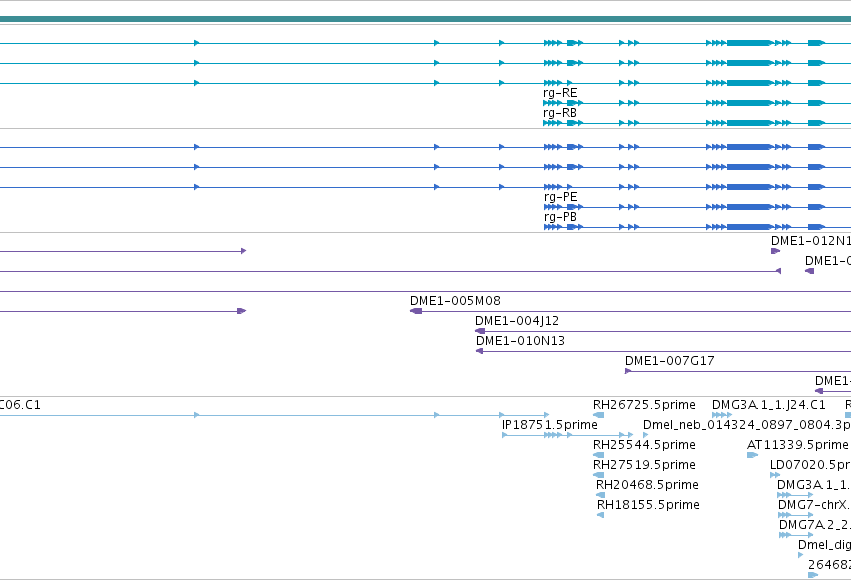The image size is (851, 580).
Task: Select the start arrow glyph of DME1-007G17
Action: pyautogui.click(x=628, y=371)
